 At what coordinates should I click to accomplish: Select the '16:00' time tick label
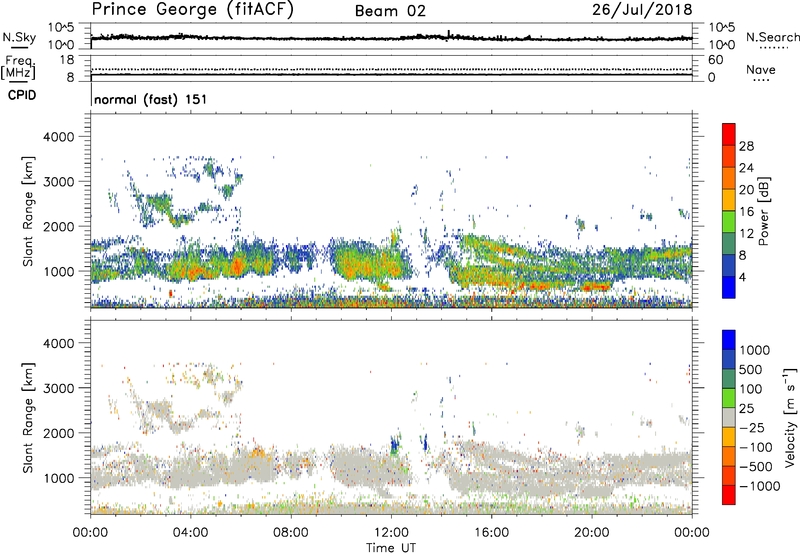tap(491, 533)
